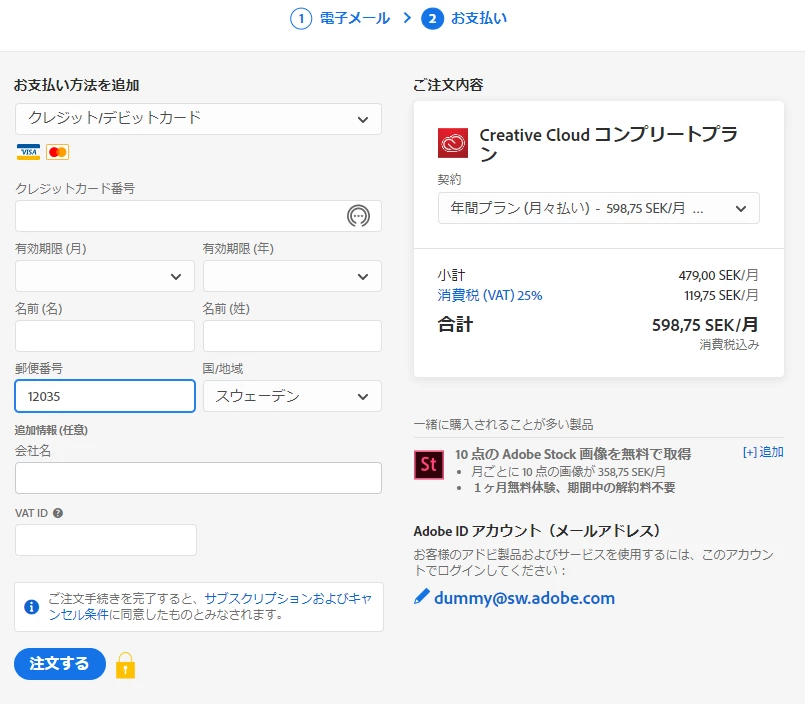Screen dimensions: 805x704
Task: Click the 消費税込み note under the total
Action: point(729,345)
